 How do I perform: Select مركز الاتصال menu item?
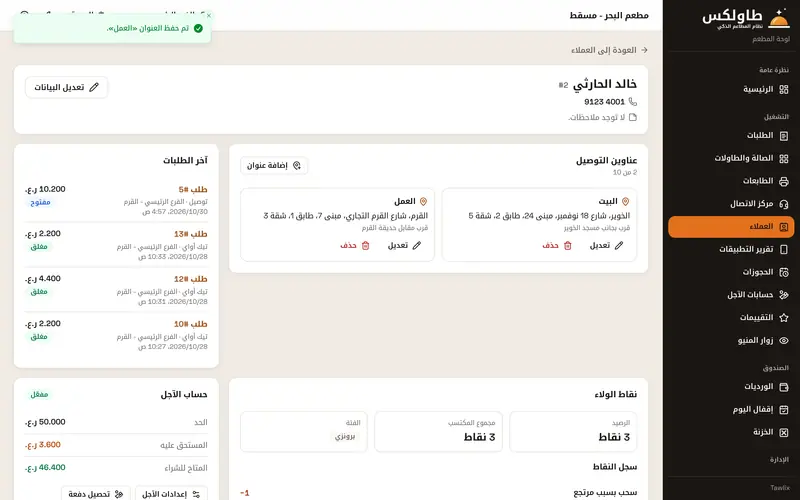coord(731,204)
